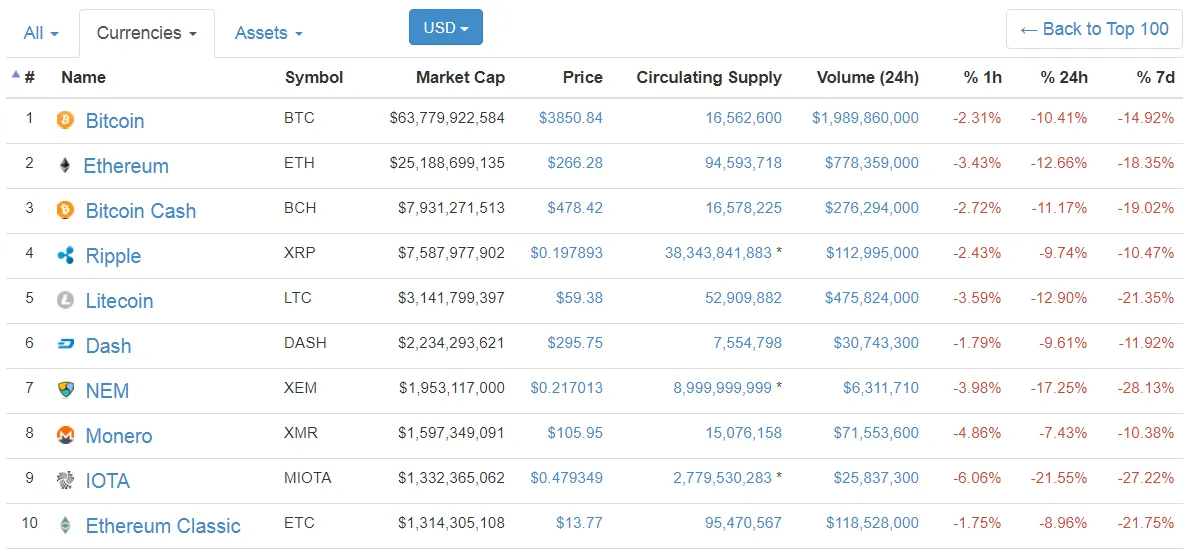Click Ethereum market cap $25,188,699,135
The width and height of the screenshot is (1200, 550).
click(x=447, y=163)
